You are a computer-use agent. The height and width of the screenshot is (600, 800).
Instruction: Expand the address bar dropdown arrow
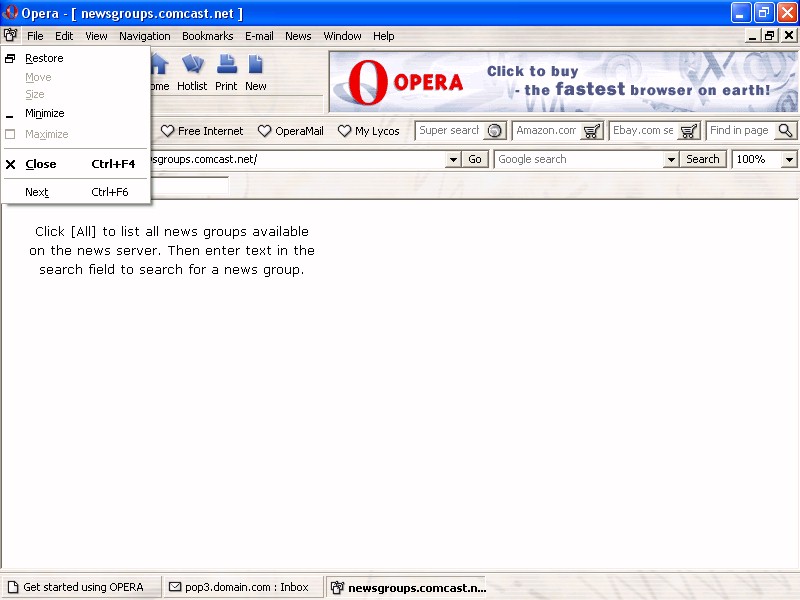tap(453, 160)
